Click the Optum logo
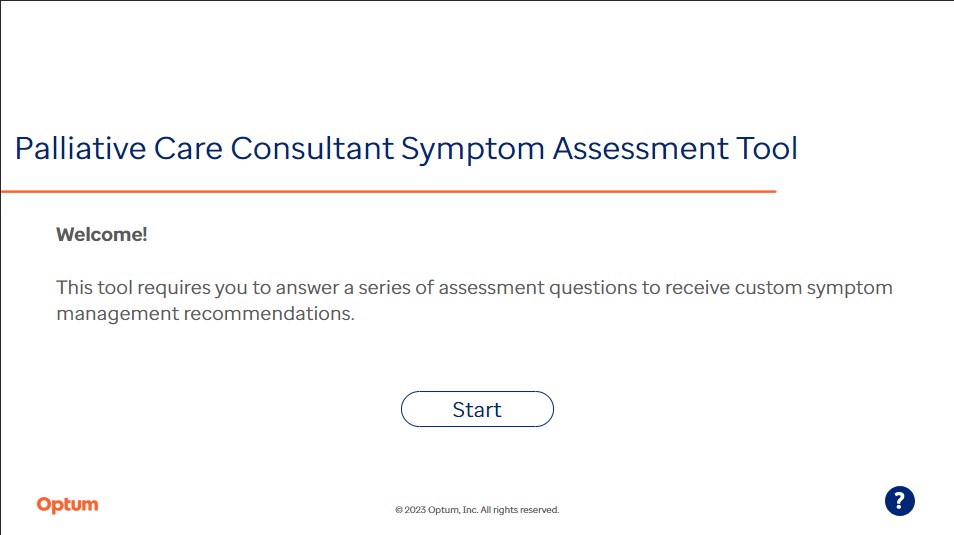Image resolution: width=954 pixels, height=535 pixels. 68,505
